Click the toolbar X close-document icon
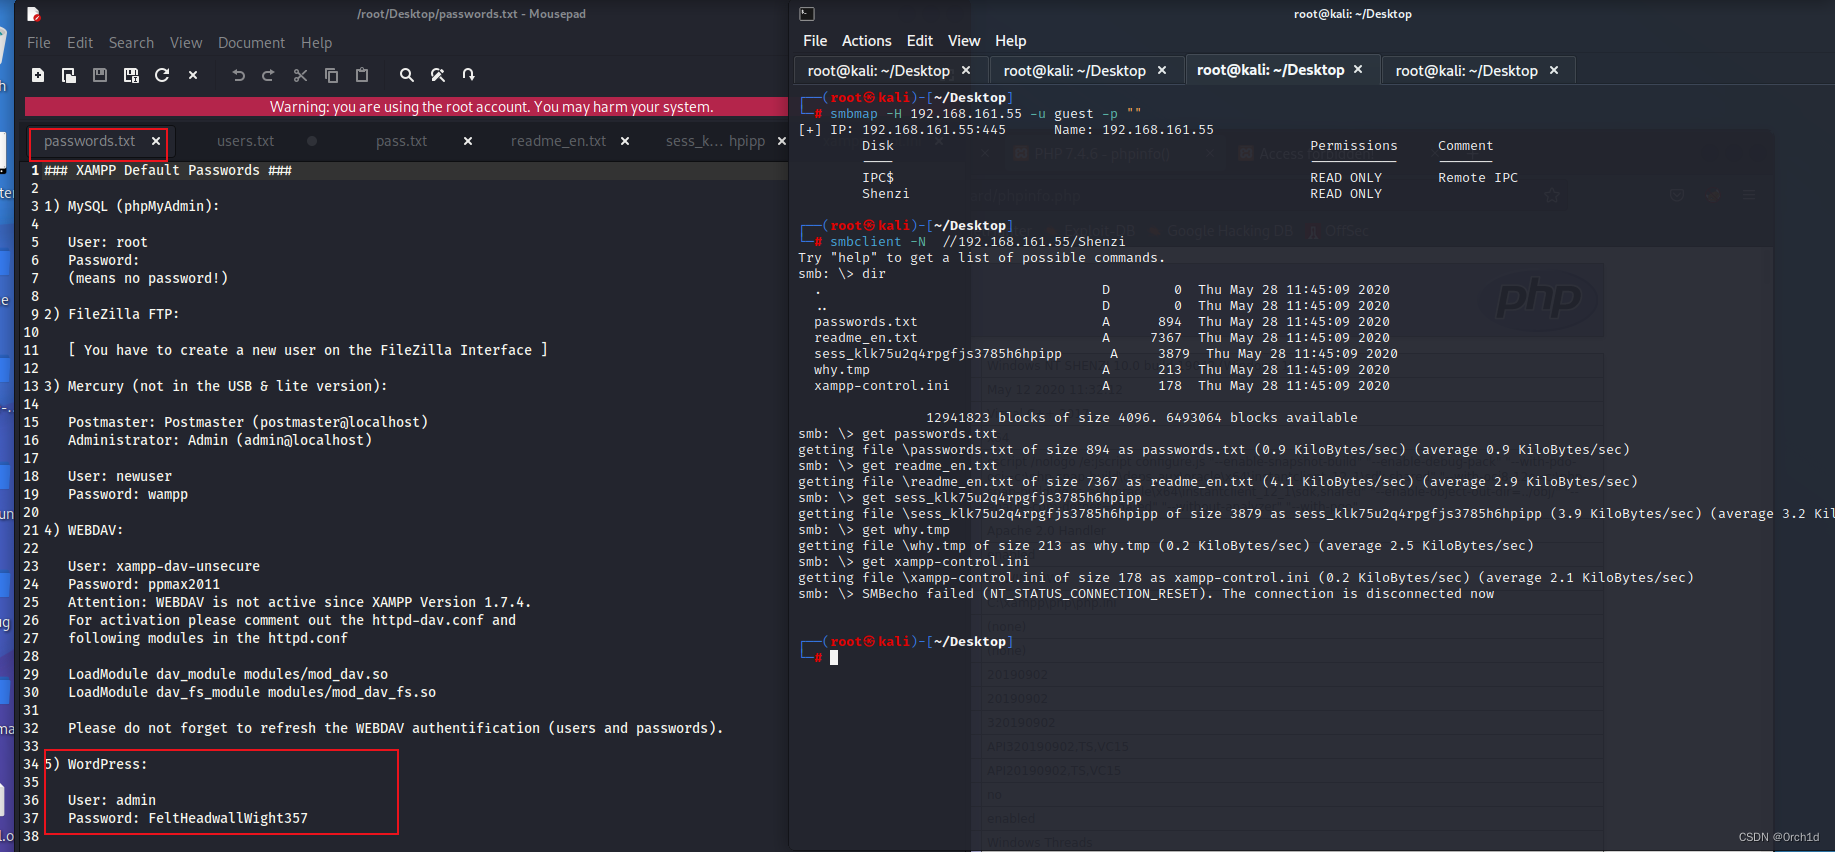The width and height of the screenshot is (1835, 852). pos(193,75)
